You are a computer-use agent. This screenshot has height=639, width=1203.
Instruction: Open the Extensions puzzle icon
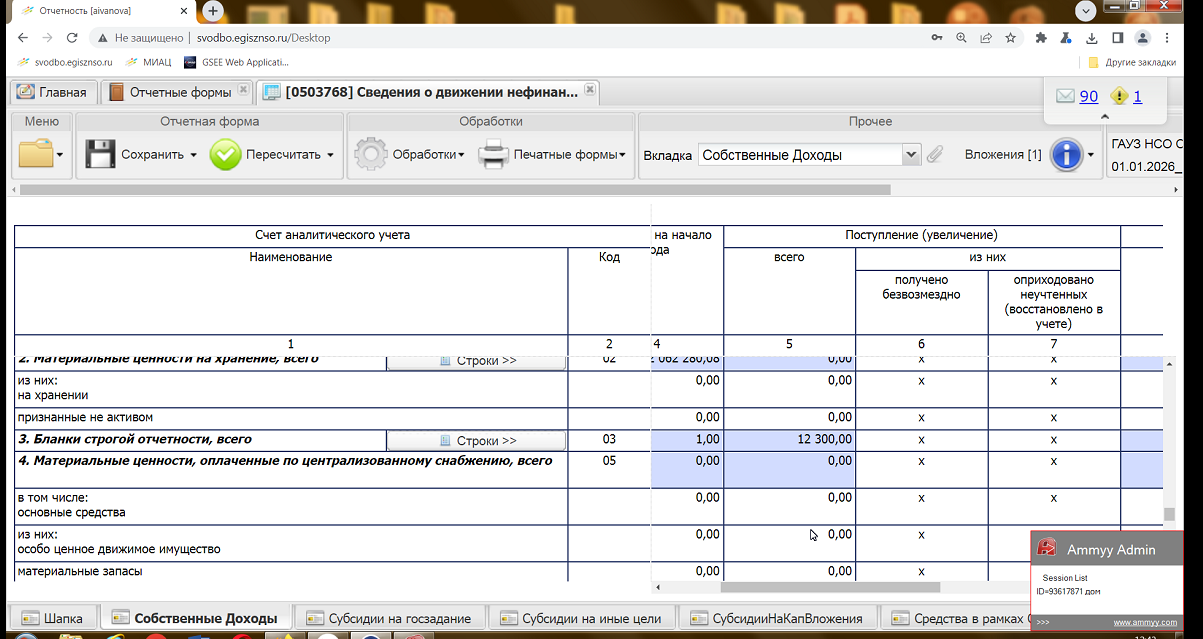[1041, 38]
